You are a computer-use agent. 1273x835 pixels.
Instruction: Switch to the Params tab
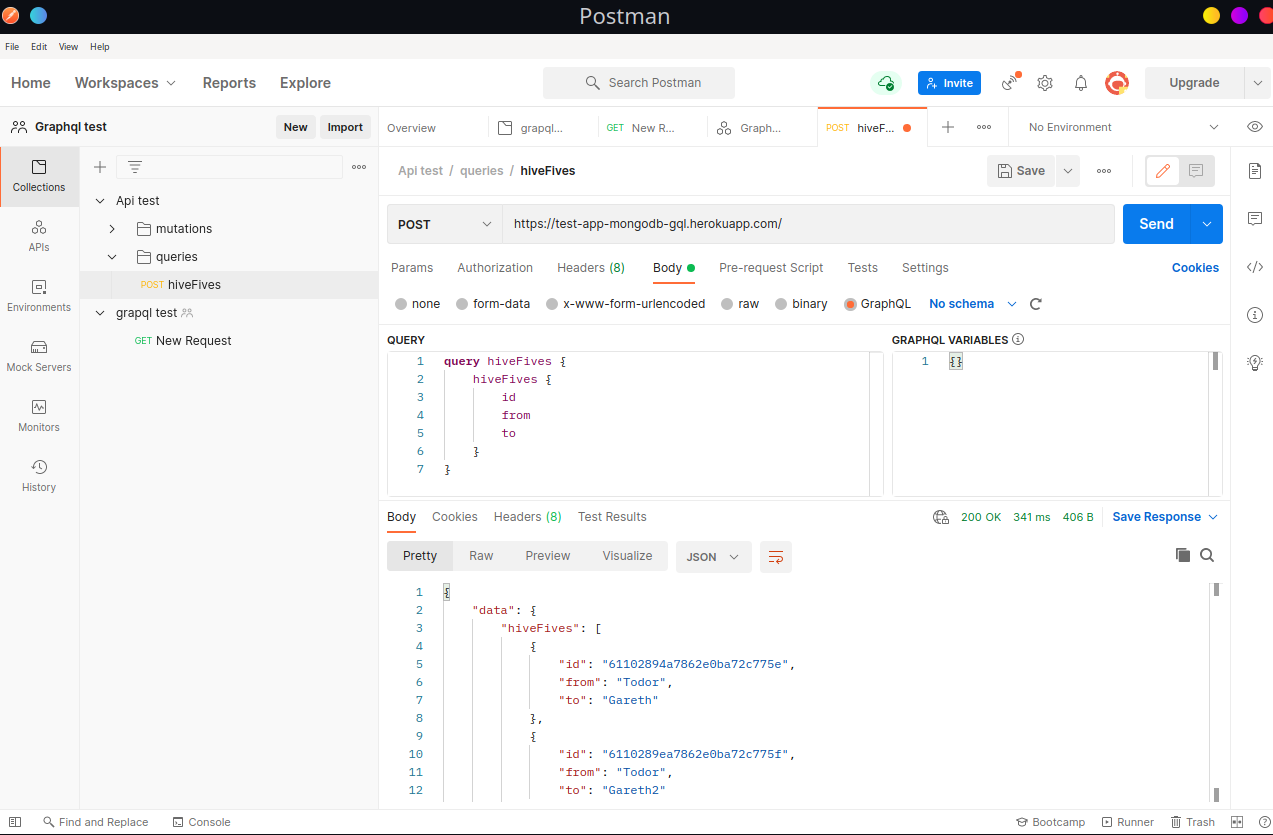click(412, 268)
